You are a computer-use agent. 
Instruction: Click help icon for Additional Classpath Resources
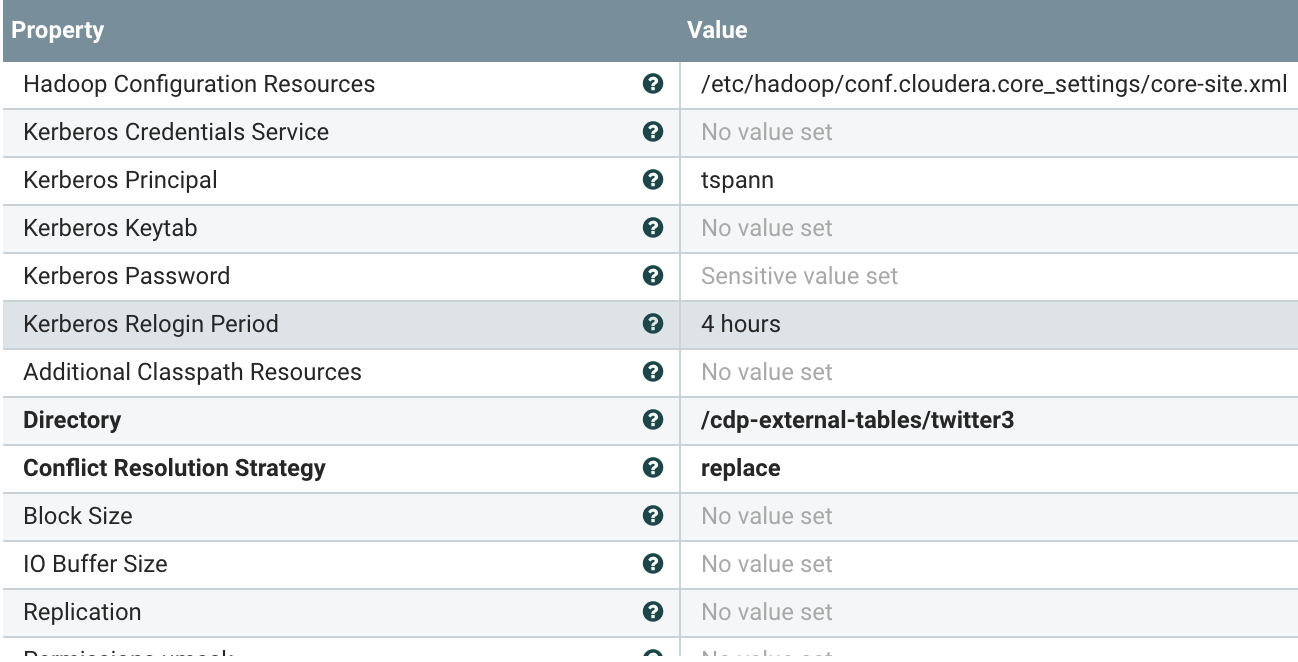tap(653, 372)
